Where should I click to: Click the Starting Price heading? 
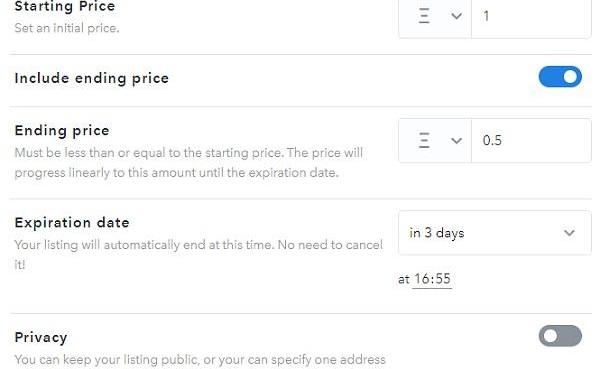[65, 6]
